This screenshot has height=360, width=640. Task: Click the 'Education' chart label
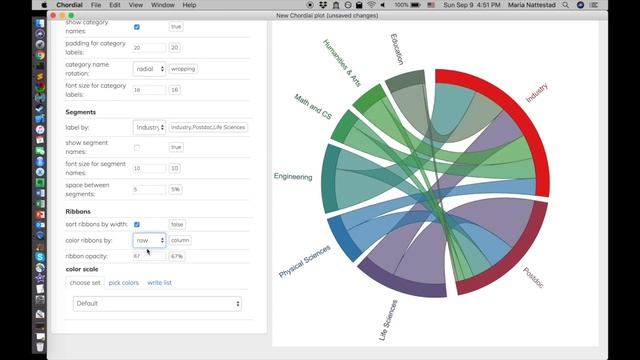[x=397, y=49]
